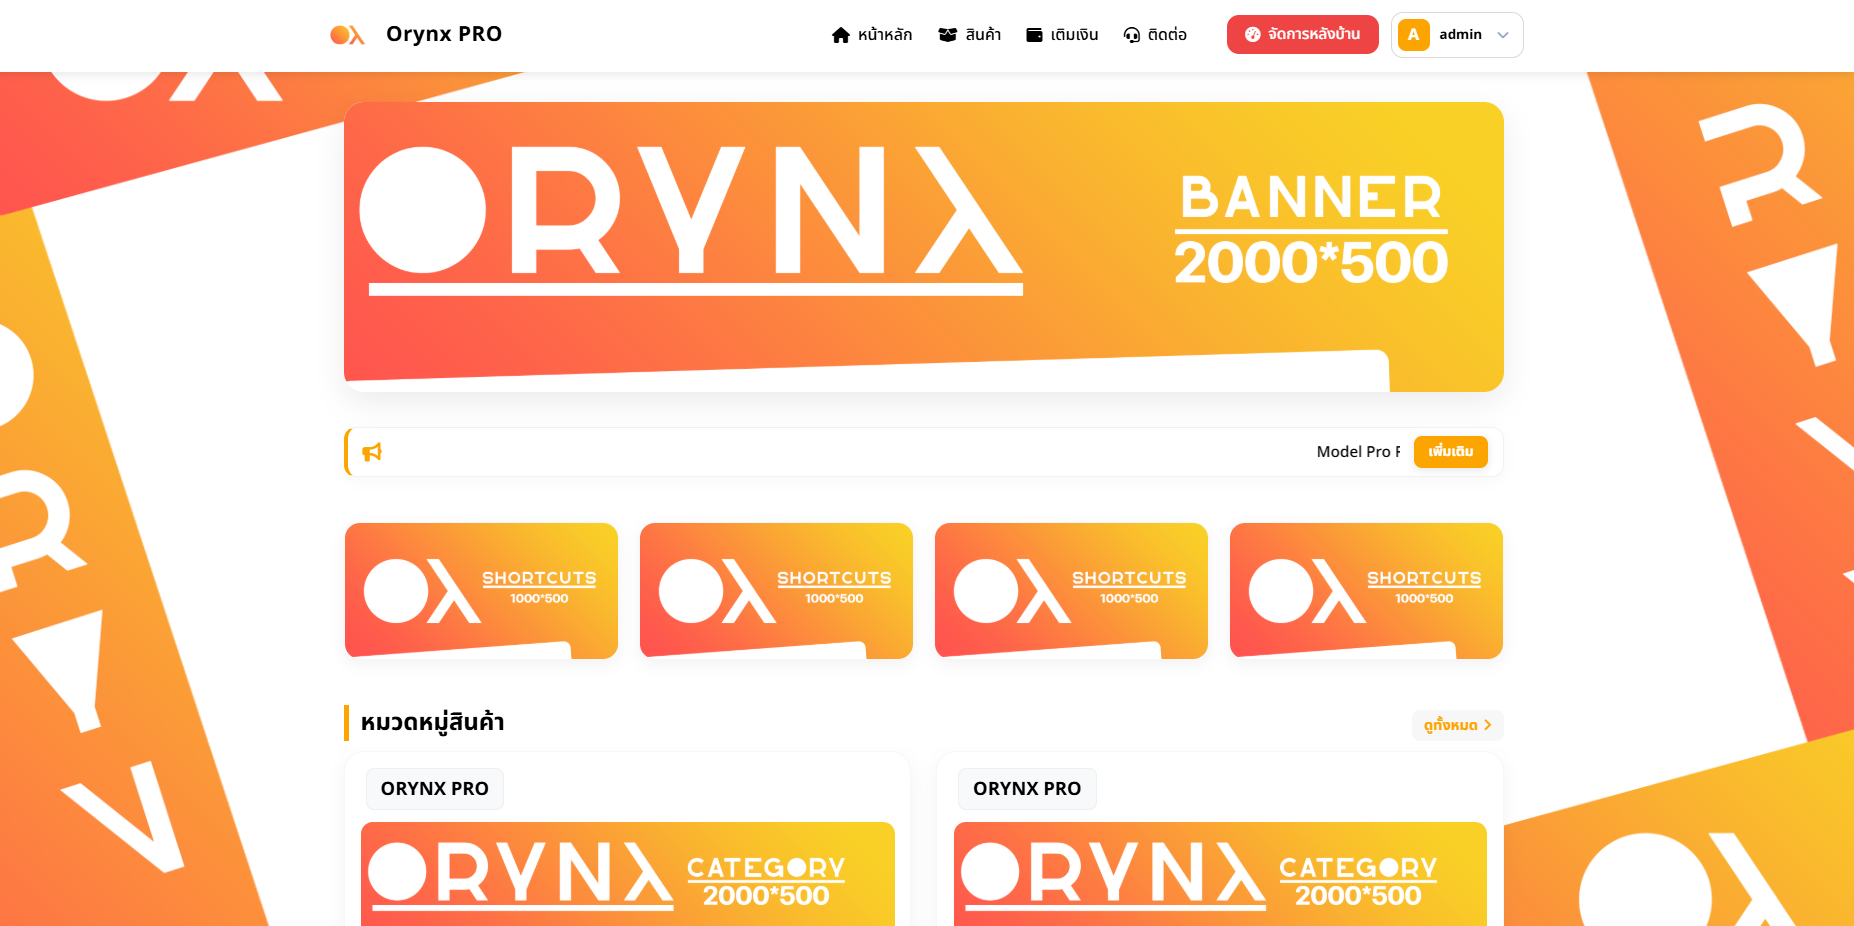Click the megaphone announcement icon

(372, 452)
